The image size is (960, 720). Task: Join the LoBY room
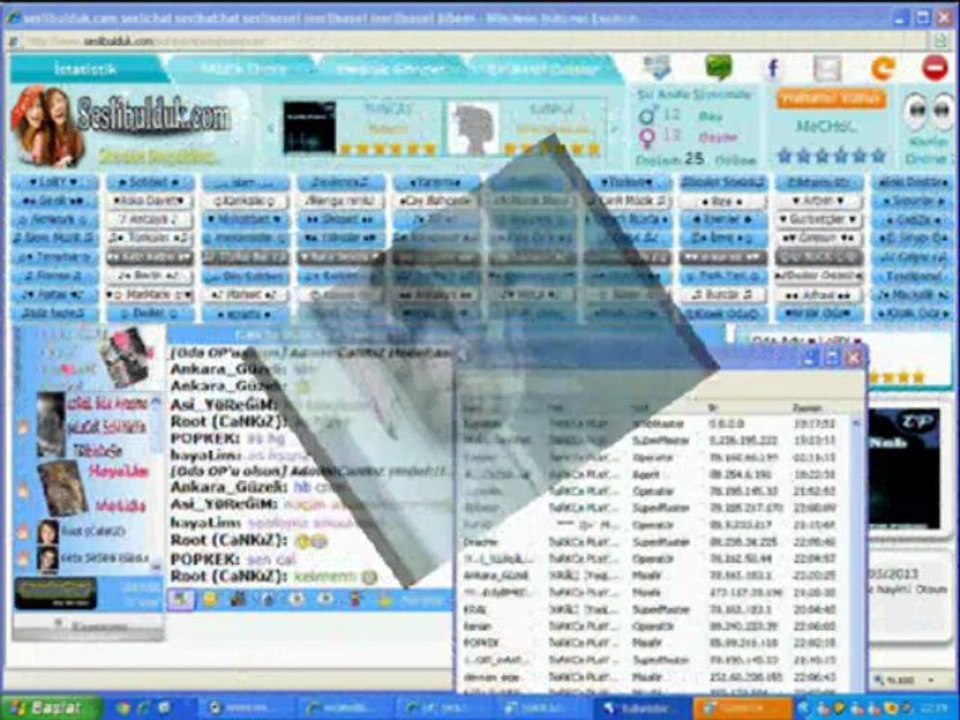click(54, 182)
